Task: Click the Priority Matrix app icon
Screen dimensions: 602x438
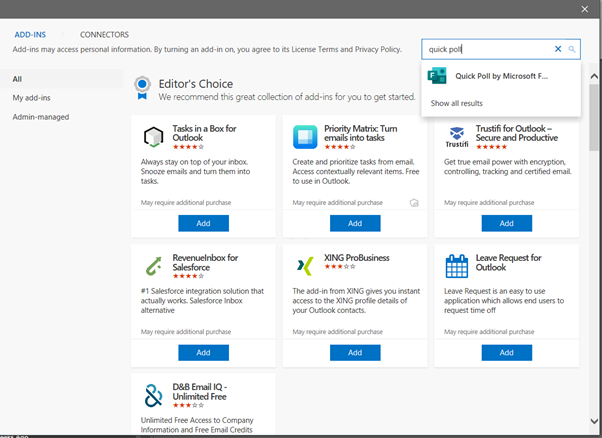Action: tap(305, 138)
